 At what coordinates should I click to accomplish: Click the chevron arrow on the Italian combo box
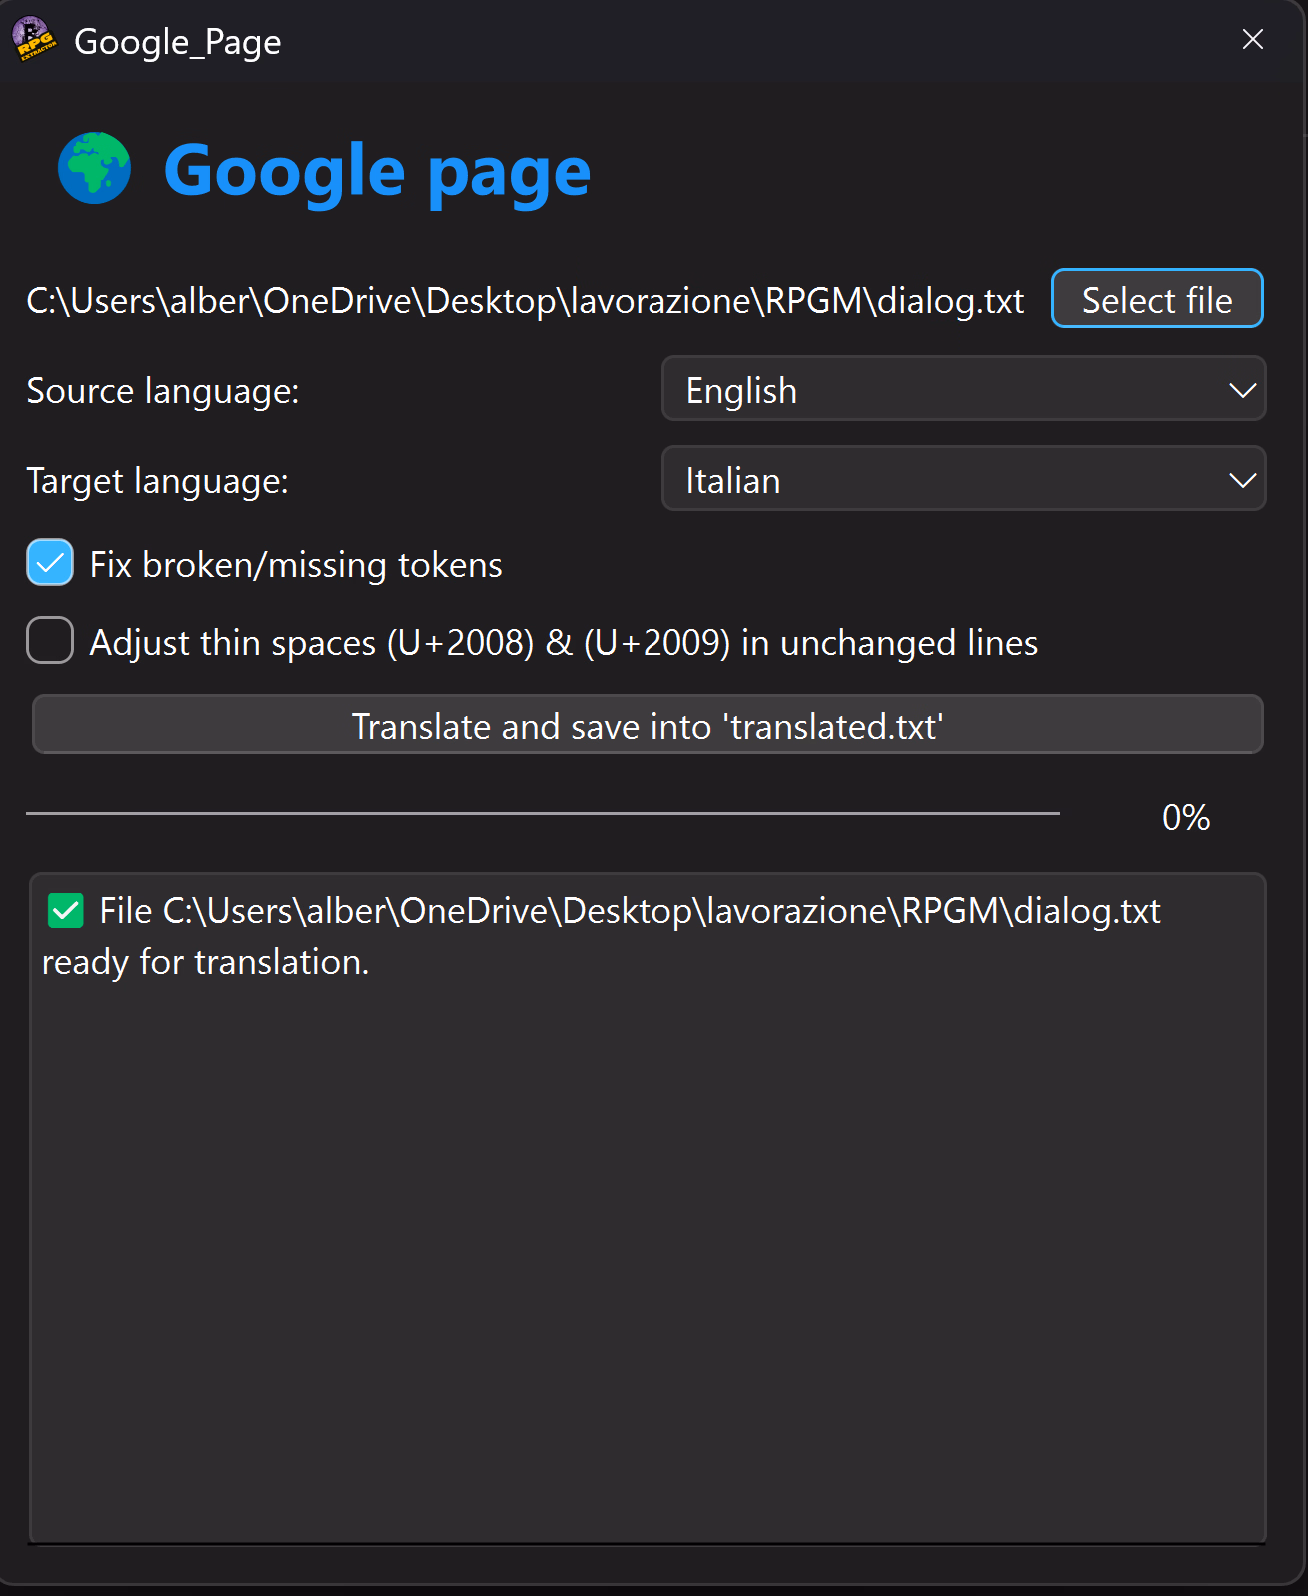[1242, 480]
